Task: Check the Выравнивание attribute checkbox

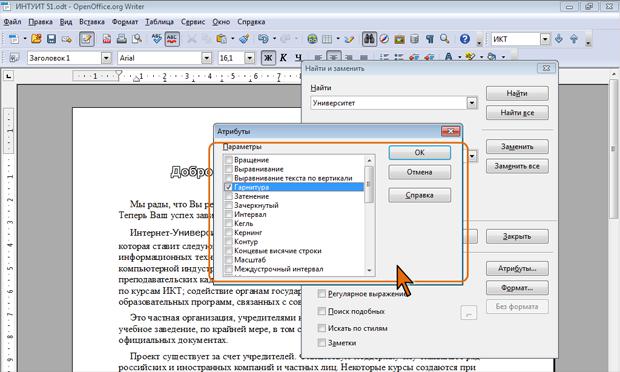Action: (229, 169)
